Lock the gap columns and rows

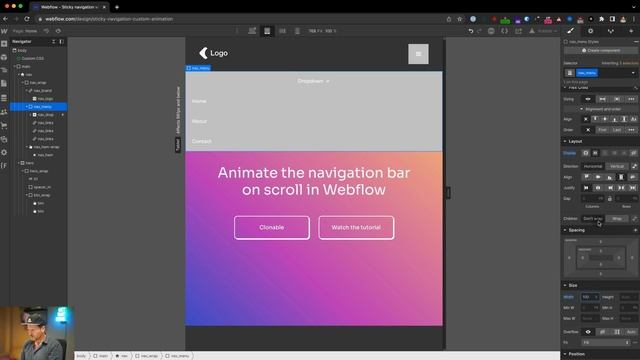tap(610, 198)
